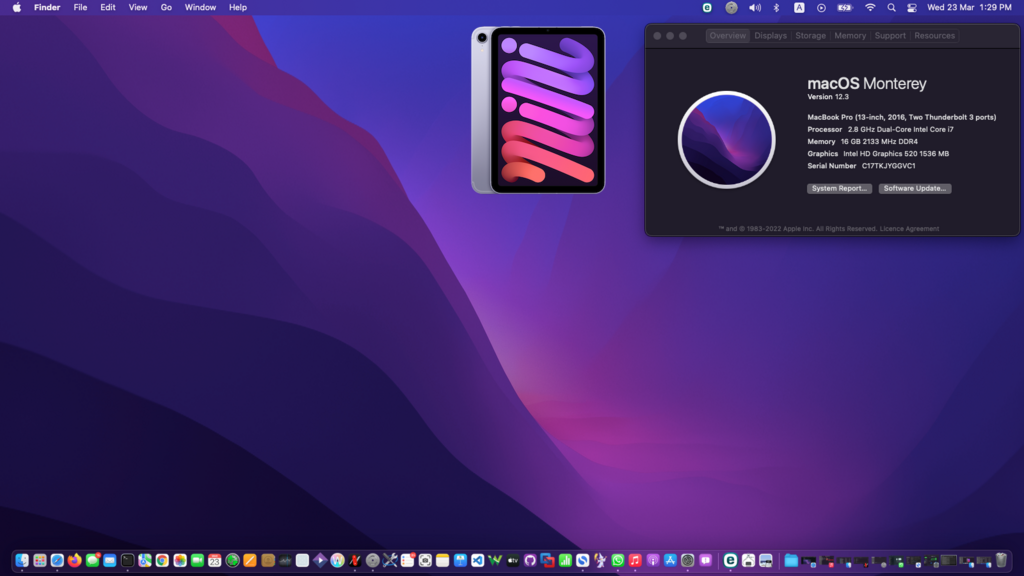Screen dimensions: 1024x576
Task: Open FaceTime from the Dock
Action: (x=197, y=560)
